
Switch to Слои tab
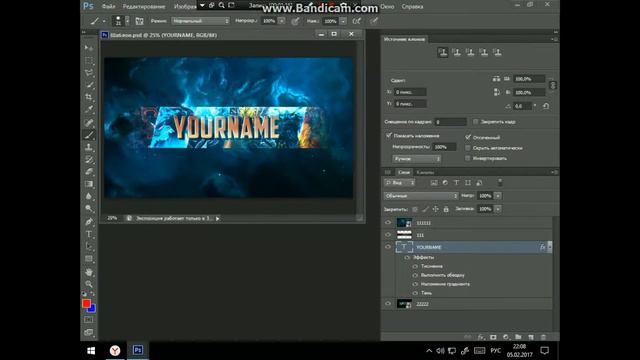click(404, 172)
